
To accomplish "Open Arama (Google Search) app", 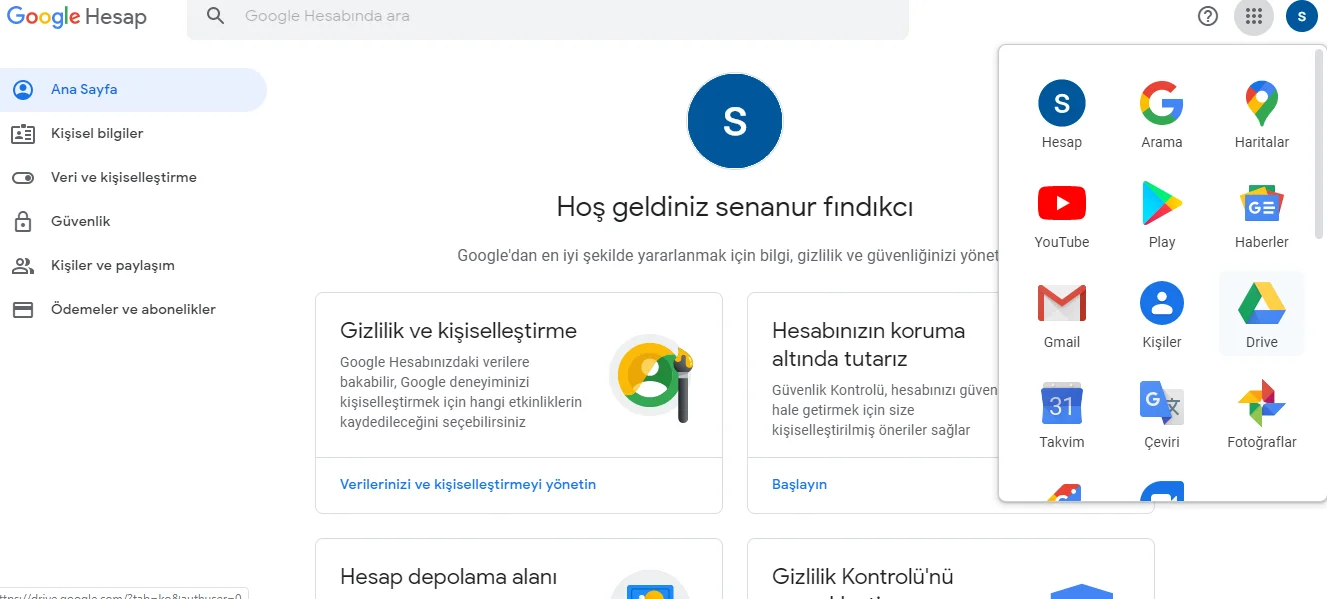I will click(x=1161, y=114).
